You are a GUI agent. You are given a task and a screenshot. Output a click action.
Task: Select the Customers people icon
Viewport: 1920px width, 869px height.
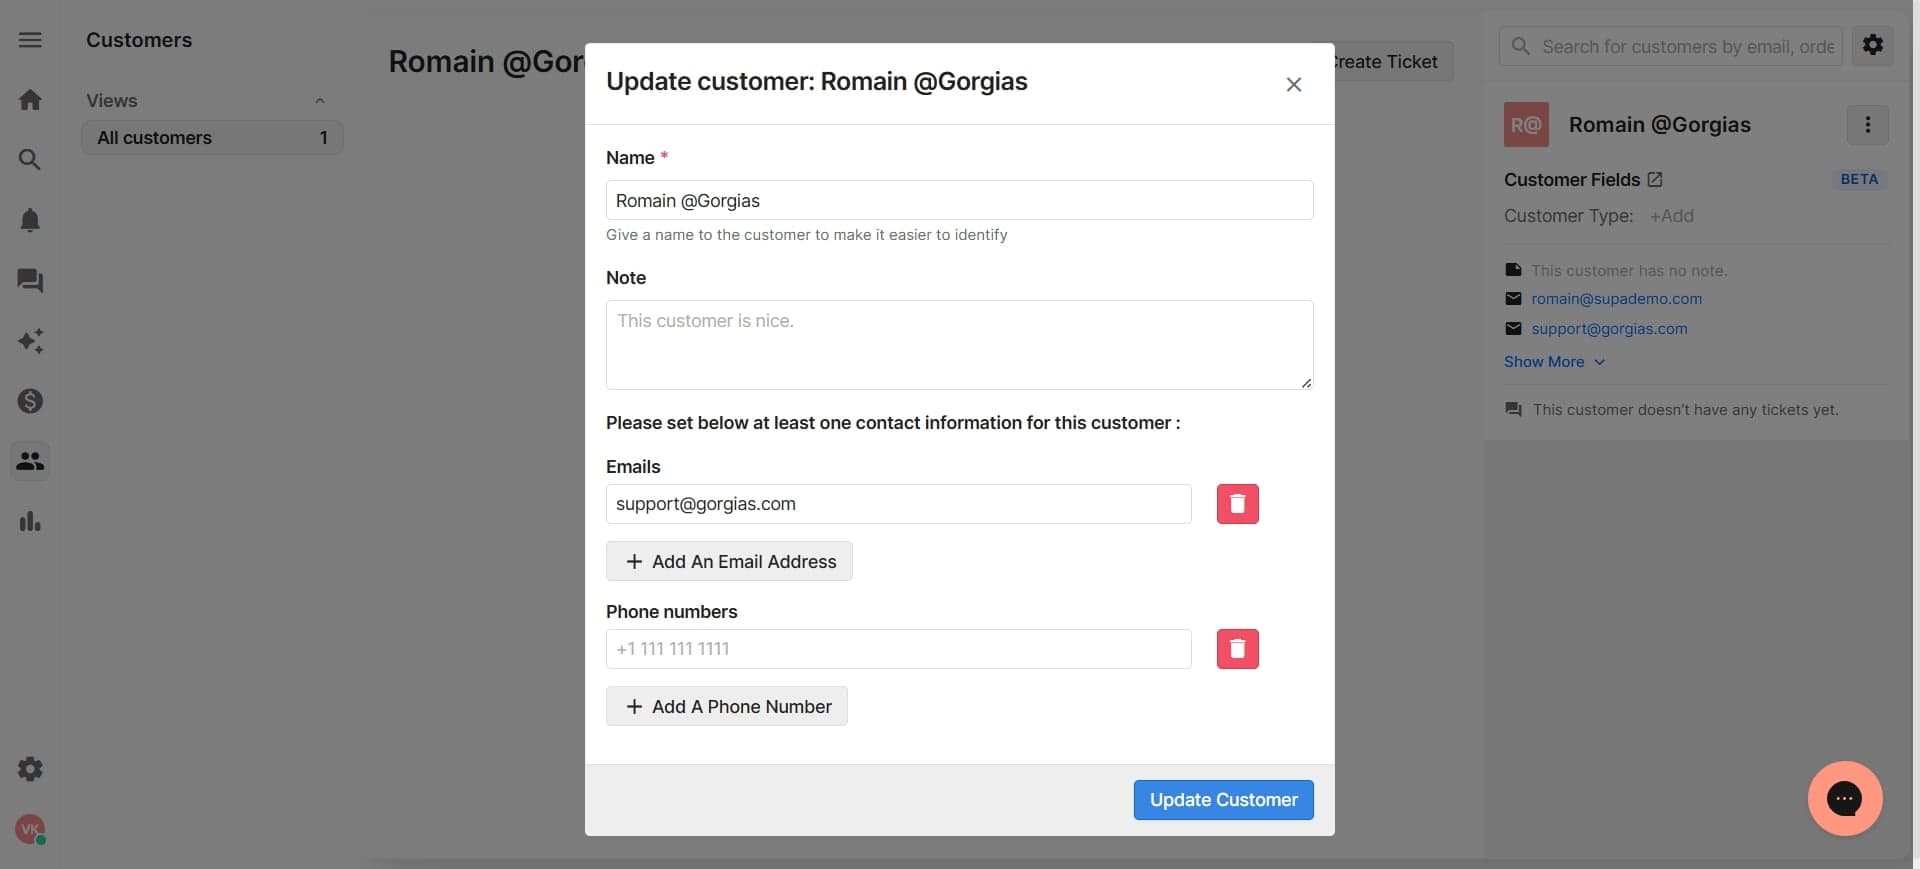pos(30,461)
